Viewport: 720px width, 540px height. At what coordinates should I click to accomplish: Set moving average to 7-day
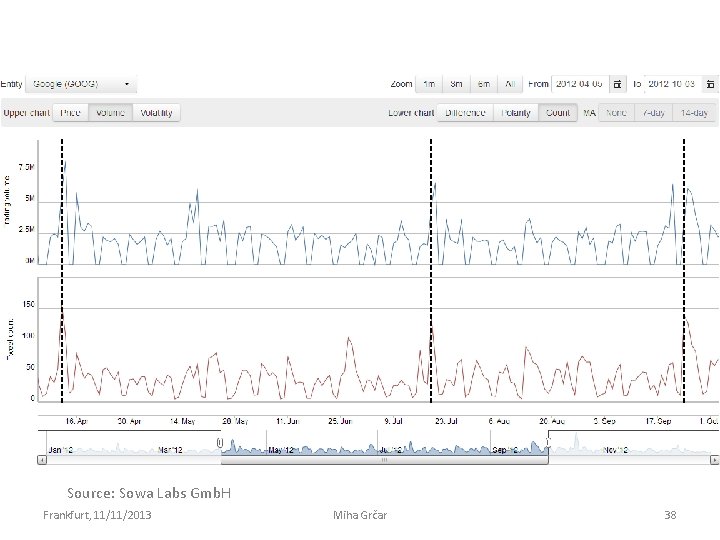pos(653,112)
